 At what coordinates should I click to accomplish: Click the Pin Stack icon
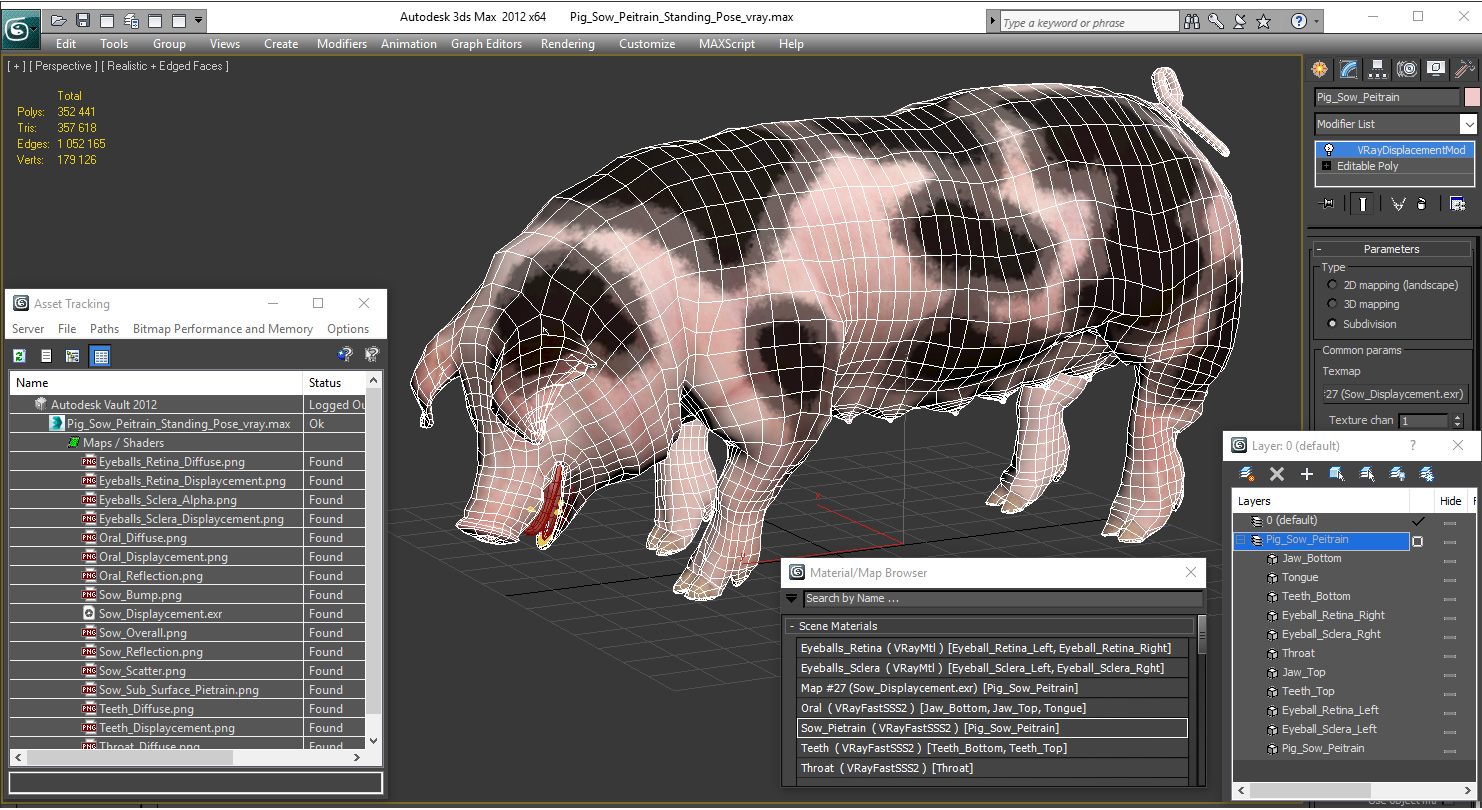coord(1327,204)
